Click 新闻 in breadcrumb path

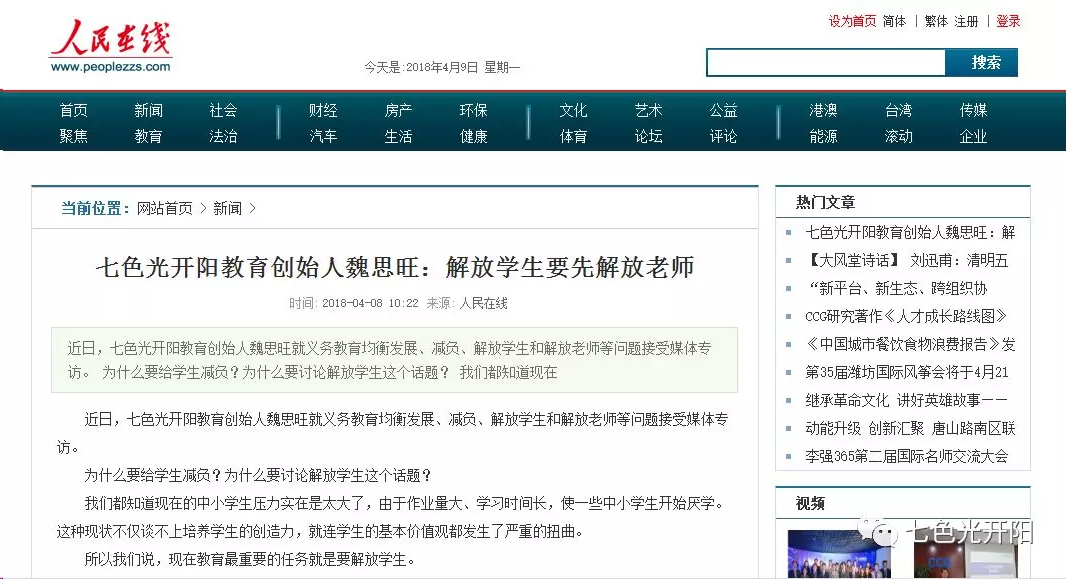227,208
